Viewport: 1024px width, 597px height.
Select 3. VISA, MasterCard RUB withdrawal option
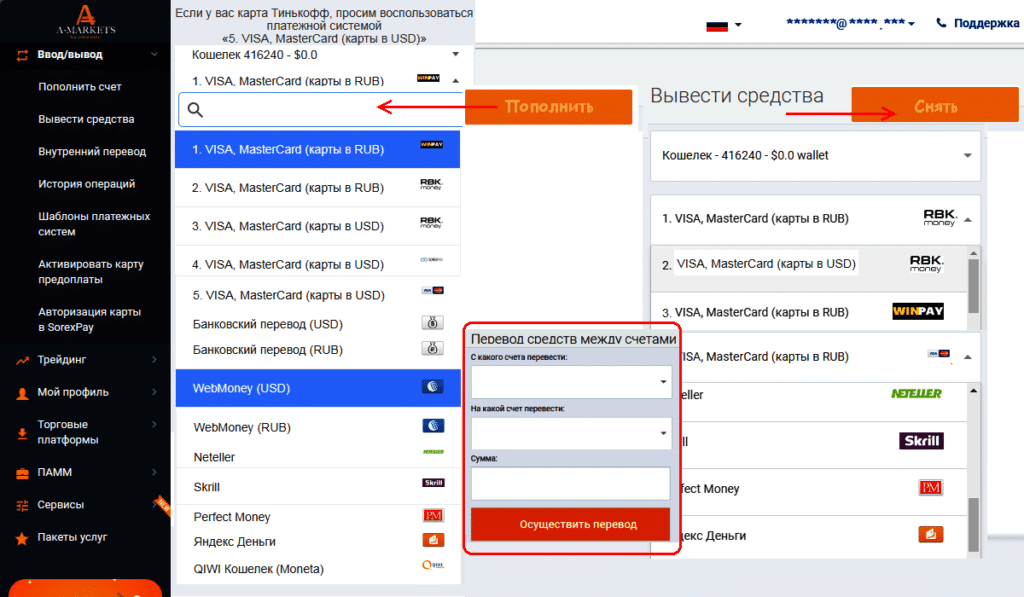click(x=809, y=312)
